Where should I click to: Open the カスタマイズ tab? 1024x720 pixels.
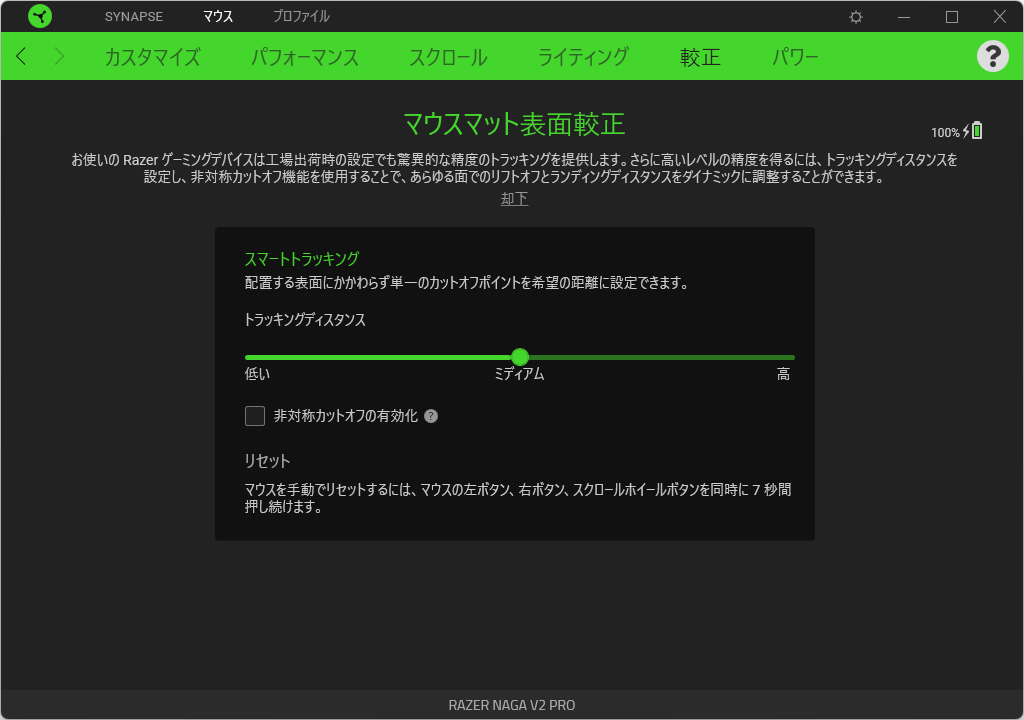pos(152,57)
